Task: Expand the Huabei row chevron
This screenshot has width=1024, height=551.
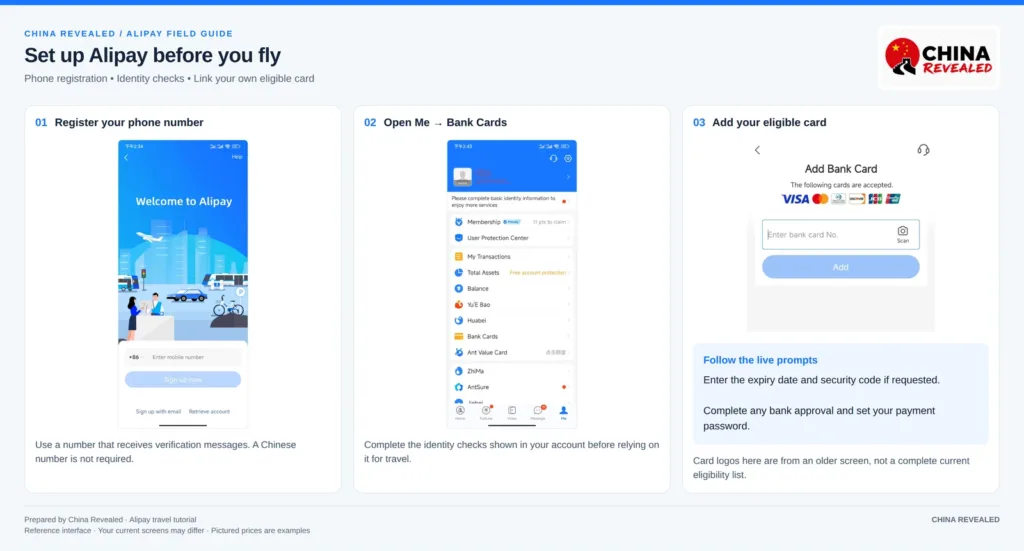Action: [x=569, y=321]
